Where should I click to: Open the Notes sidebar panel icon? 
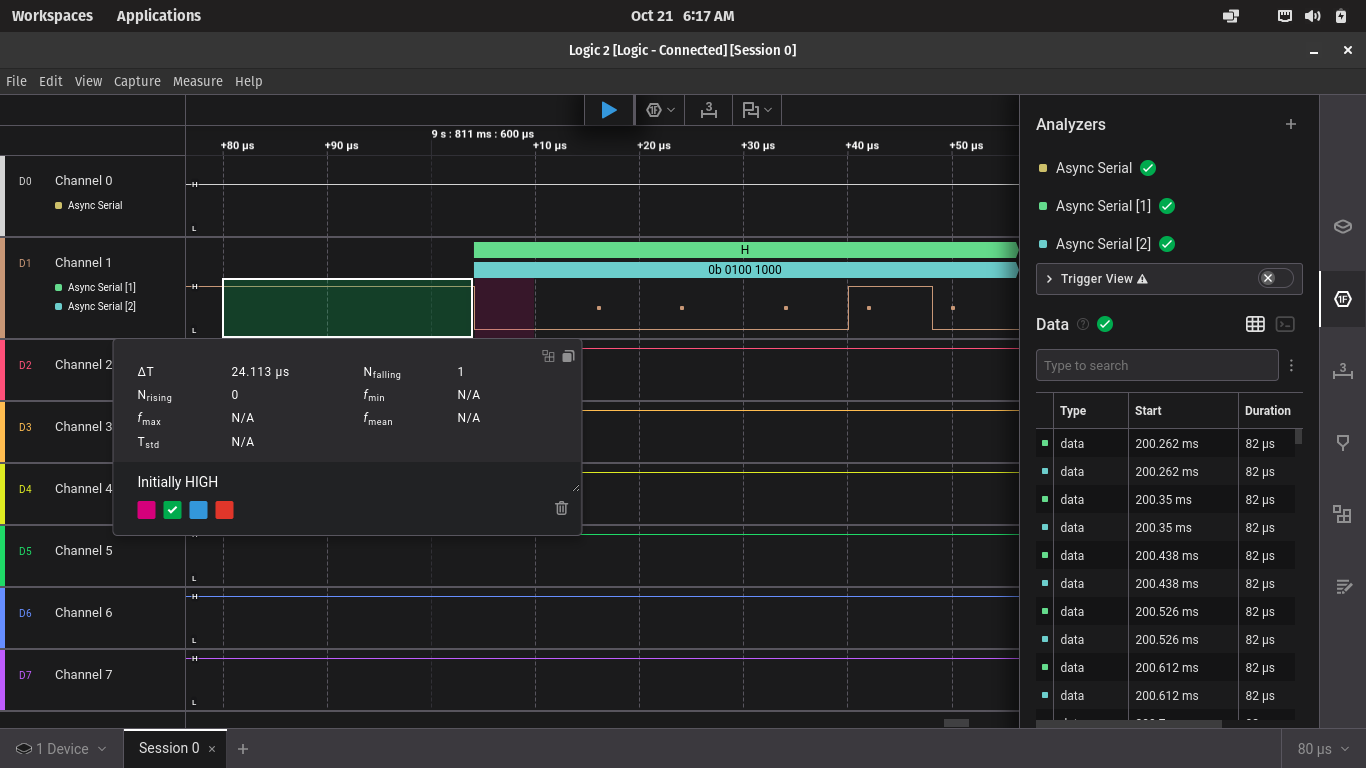[1342, 587]
